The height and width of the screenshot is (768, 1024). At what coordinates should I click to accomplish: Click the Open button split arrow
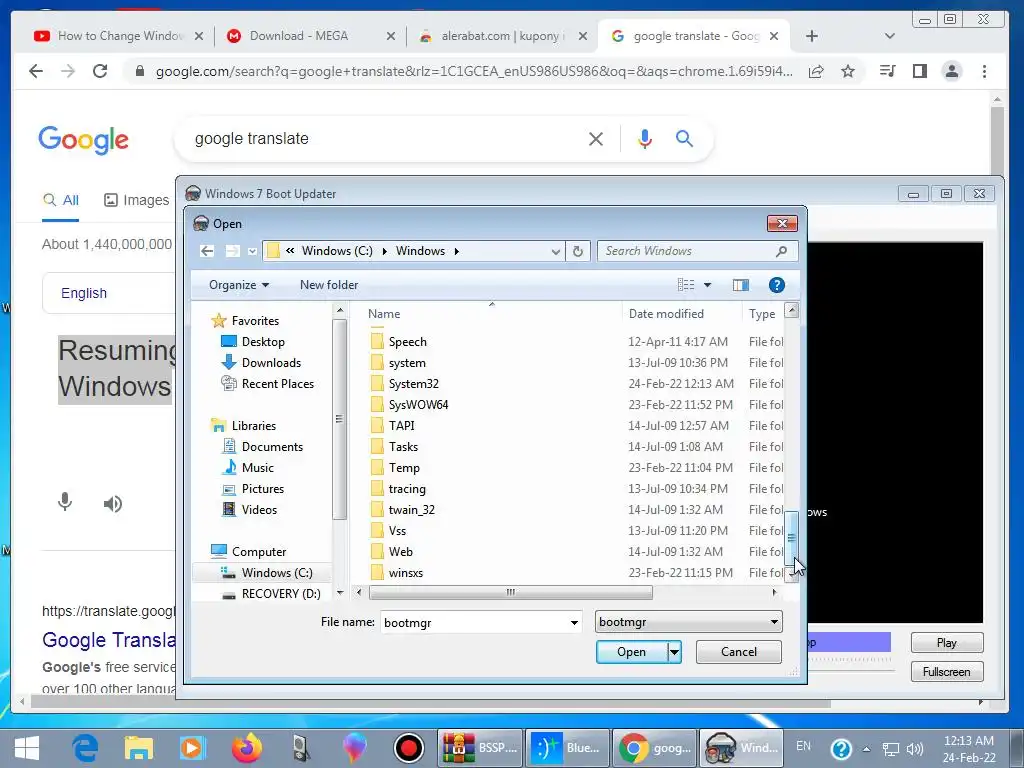(674, 652)
